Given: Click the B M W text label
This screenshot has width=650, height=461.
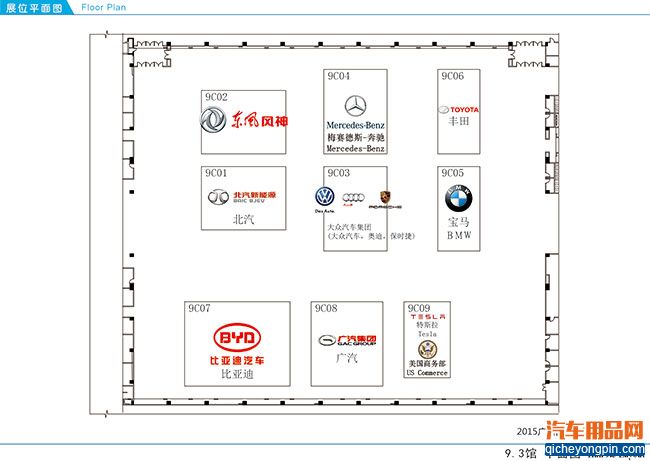Looking at the screenshot, I should 459,235.
